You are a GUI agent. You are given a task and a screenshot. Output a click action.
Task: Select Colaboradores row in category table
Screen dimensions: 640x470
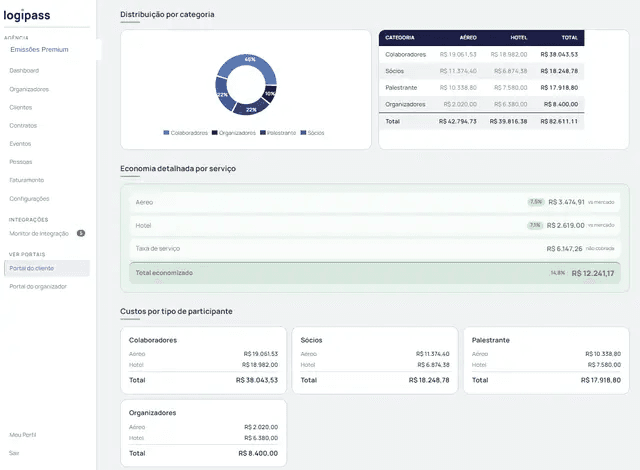click(482, 54)
